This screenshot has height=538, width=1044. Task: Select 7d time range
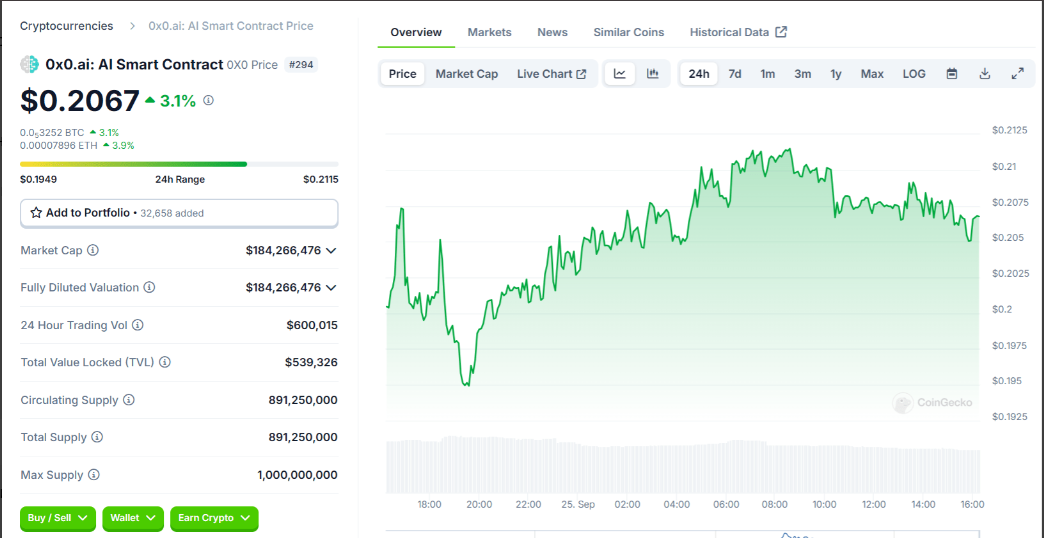735,74
